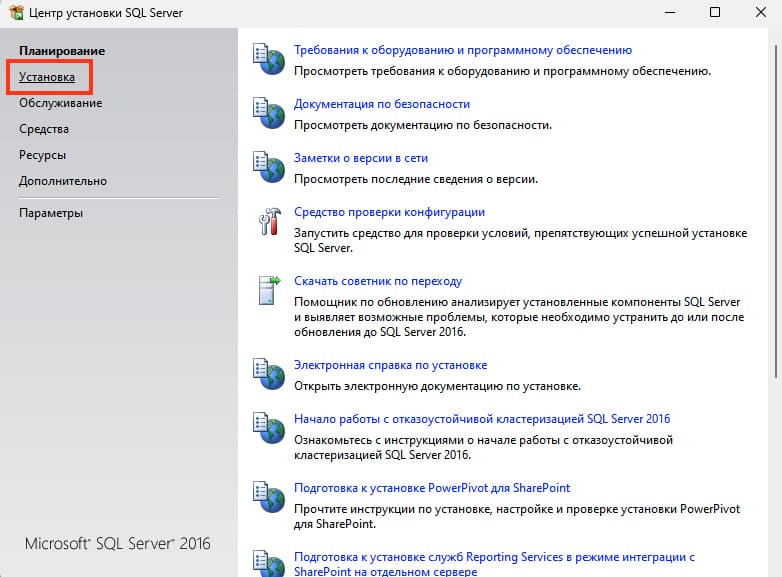Open the Дополнительно section
Viewport: 782px width, 577px height.
tap(63, 181)
